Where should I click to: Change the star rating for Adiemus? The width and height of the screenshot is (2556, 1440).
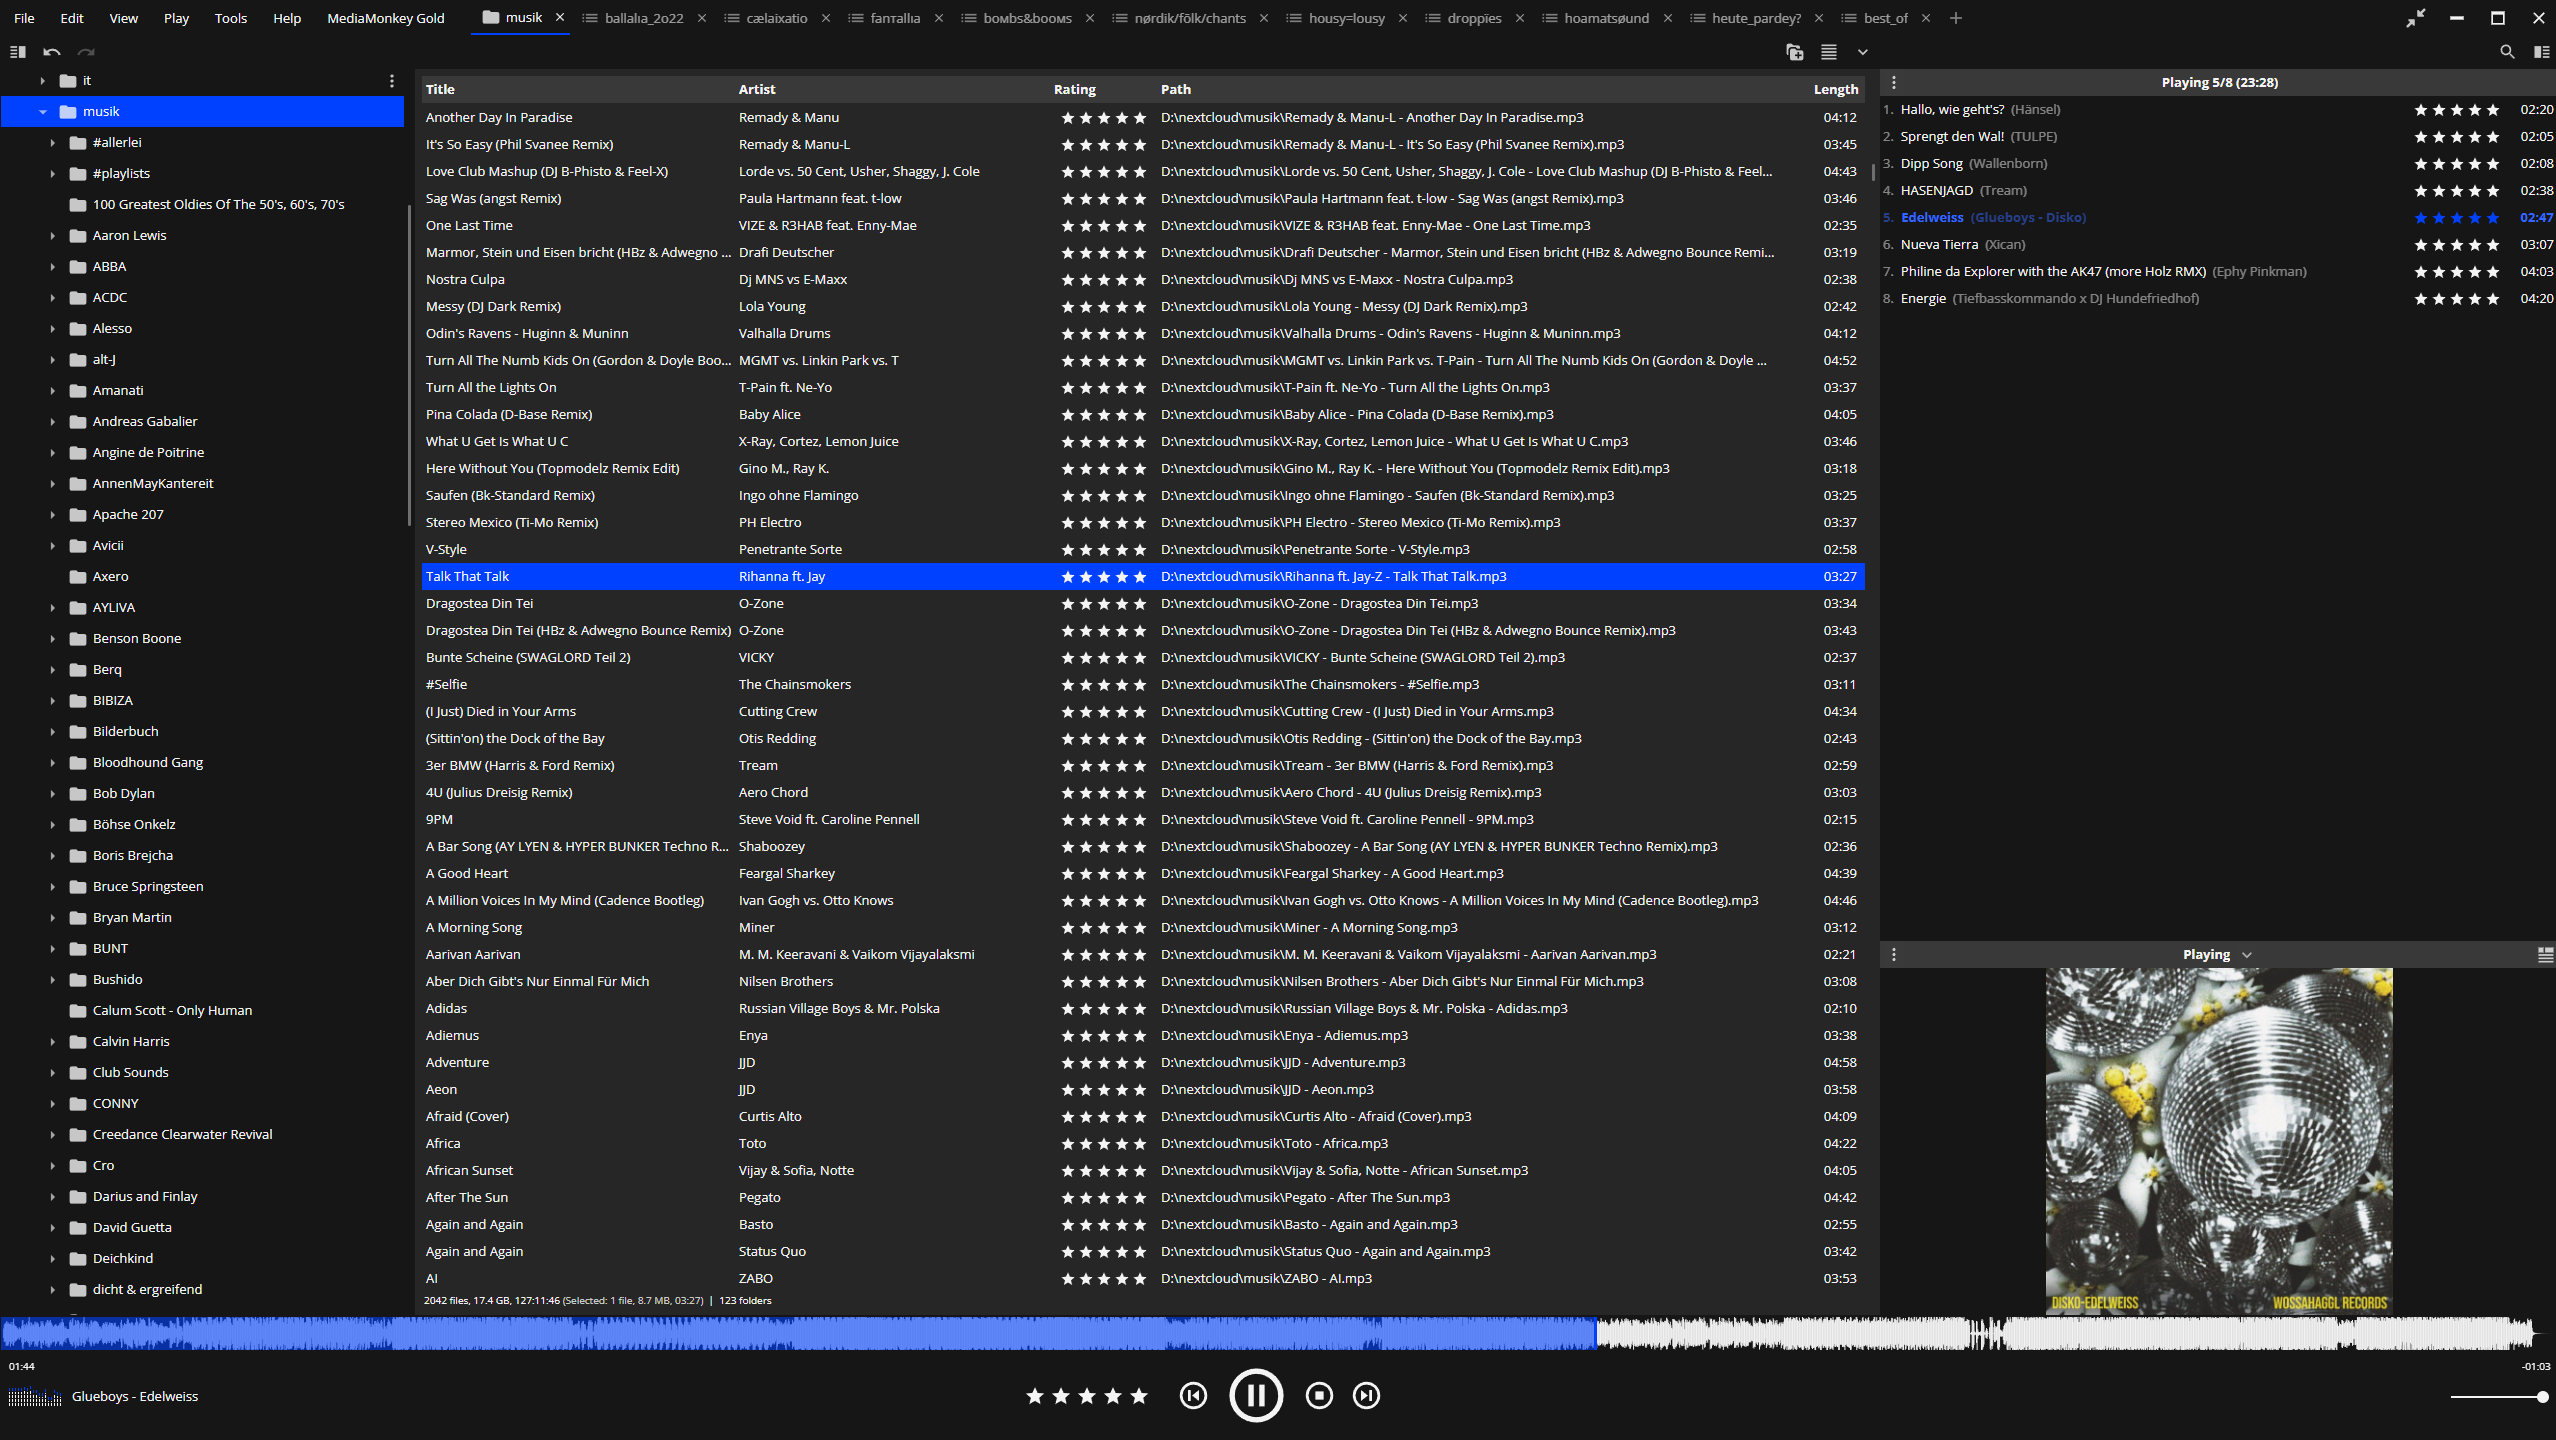(x=1104, y=1036)
